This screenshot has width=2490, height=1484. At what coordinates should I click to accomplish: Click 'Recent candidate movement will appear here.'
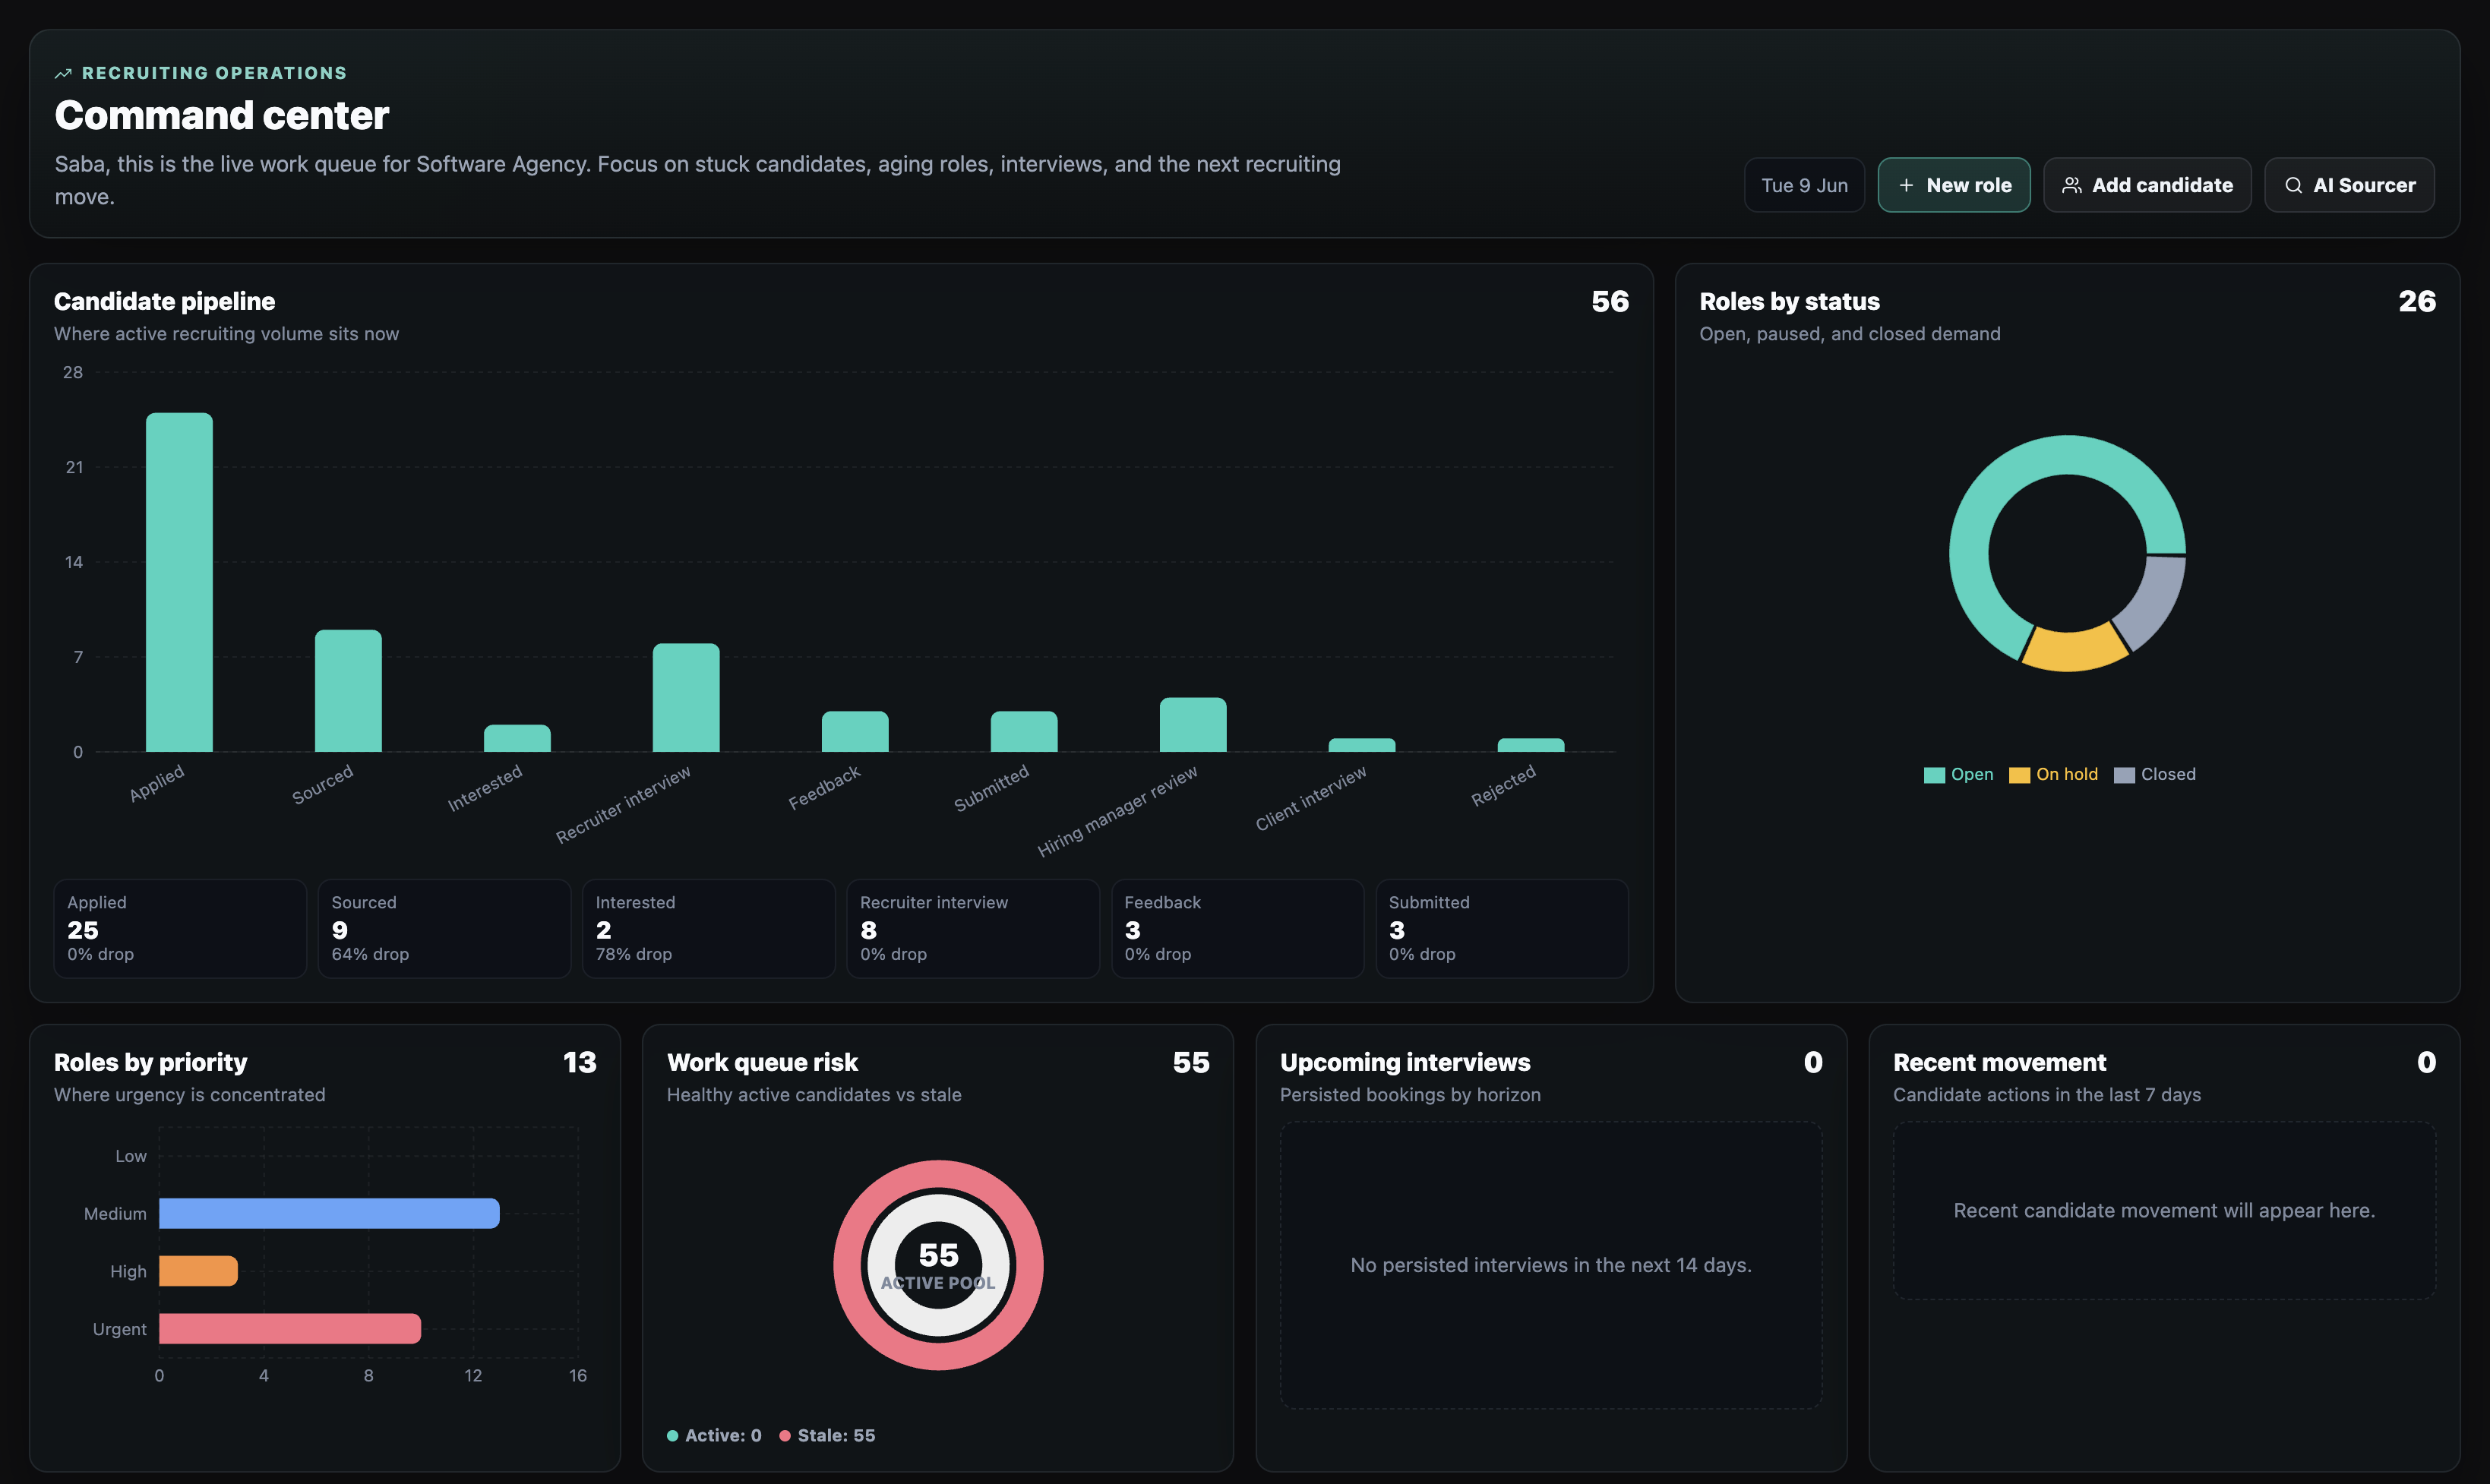2164,1210
